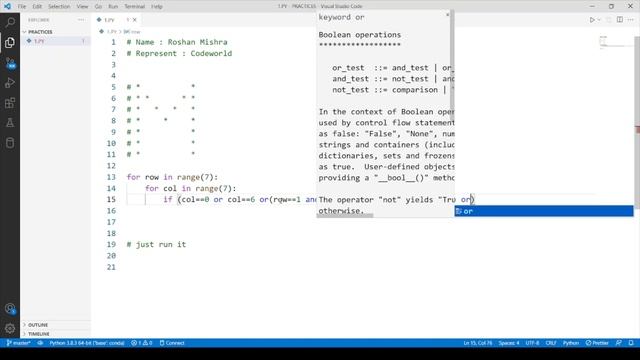Screen dimensions: 640x360
Task: Select the 1.py editor tab
Action: pyautogui.click(x=116, y=20)
